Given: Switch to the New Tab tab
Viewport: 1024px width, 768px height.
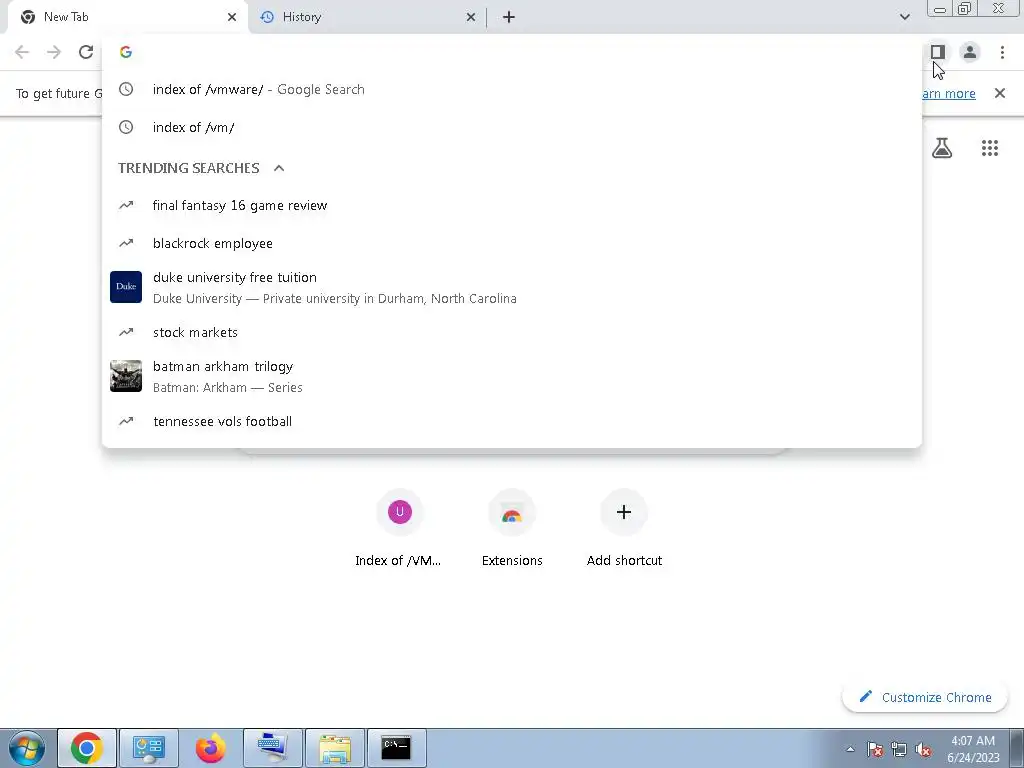Looking at the screenshot, I should [x=128, y=17].
